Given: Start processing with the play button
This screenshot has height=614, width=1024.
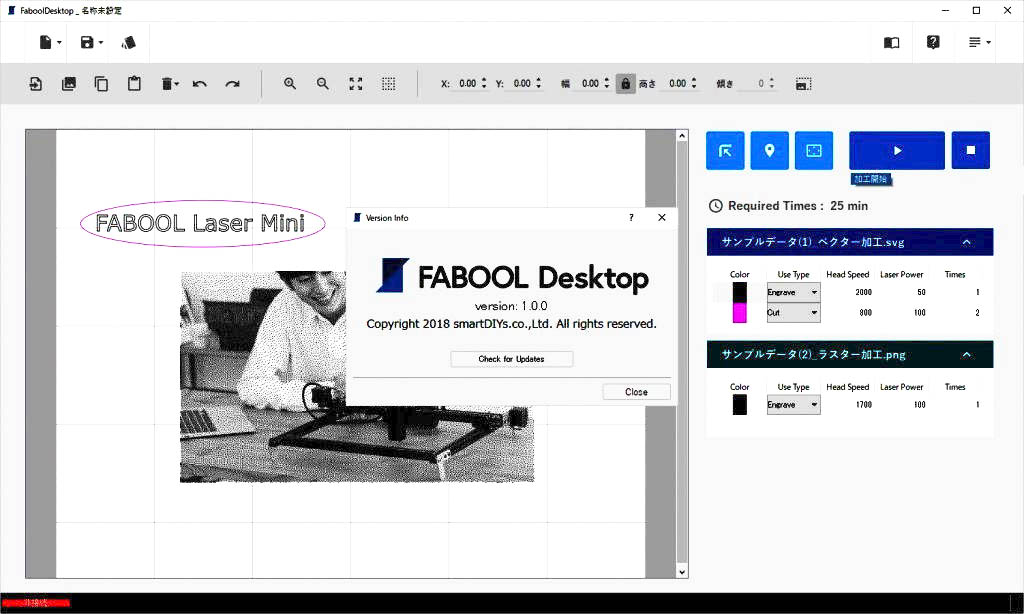Looking at the screenshot, I should point(897,151).
